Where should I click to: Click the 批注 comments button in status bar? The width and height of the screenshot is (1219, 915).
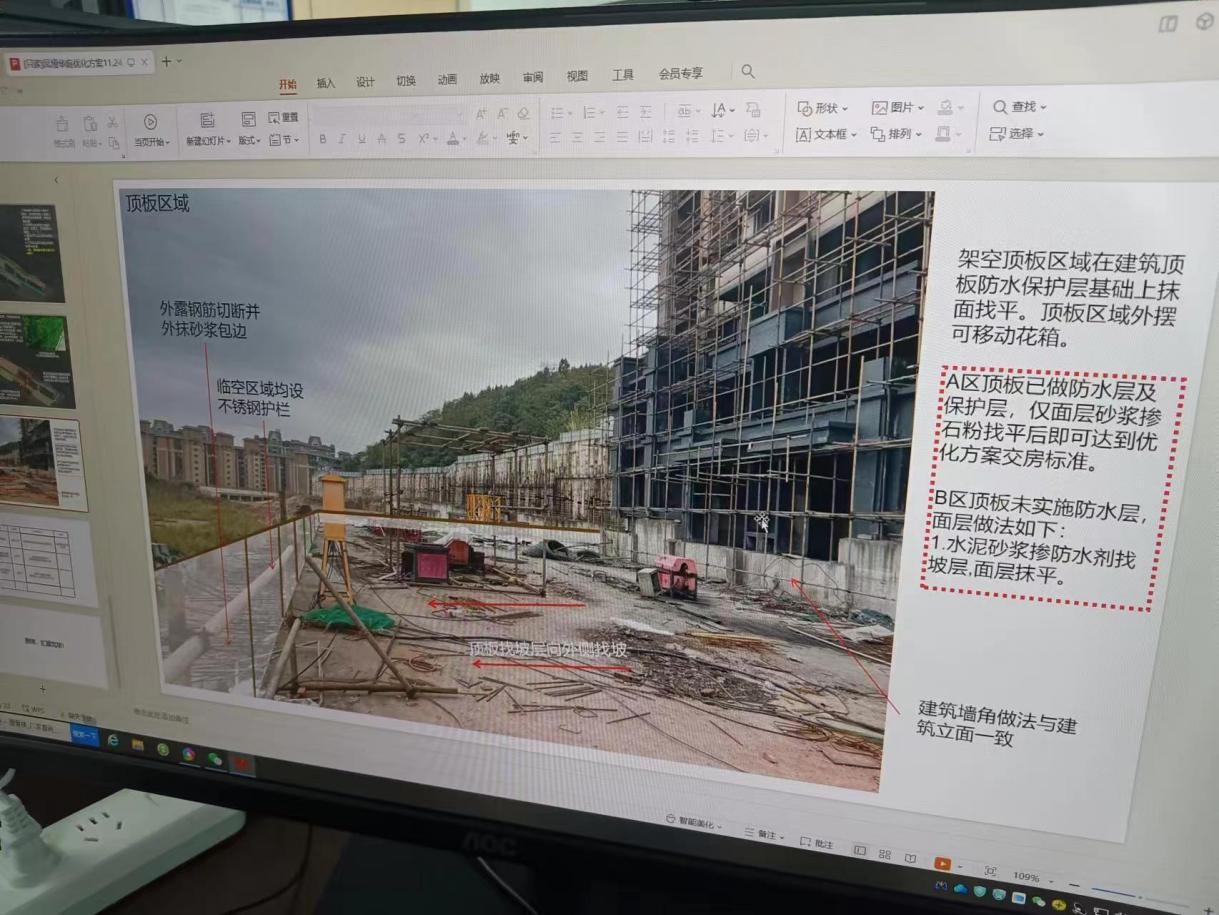tap(816, 843)
